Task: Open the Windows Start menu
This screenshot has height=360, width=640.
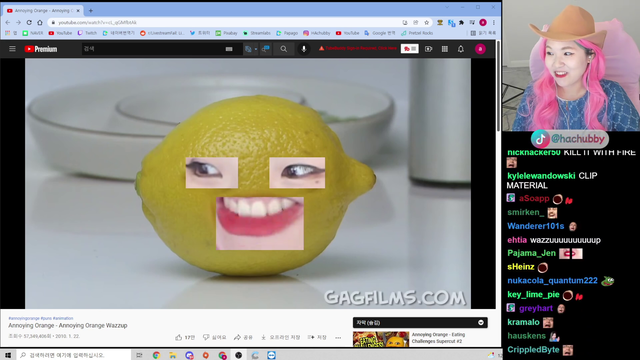Action: 8,355
